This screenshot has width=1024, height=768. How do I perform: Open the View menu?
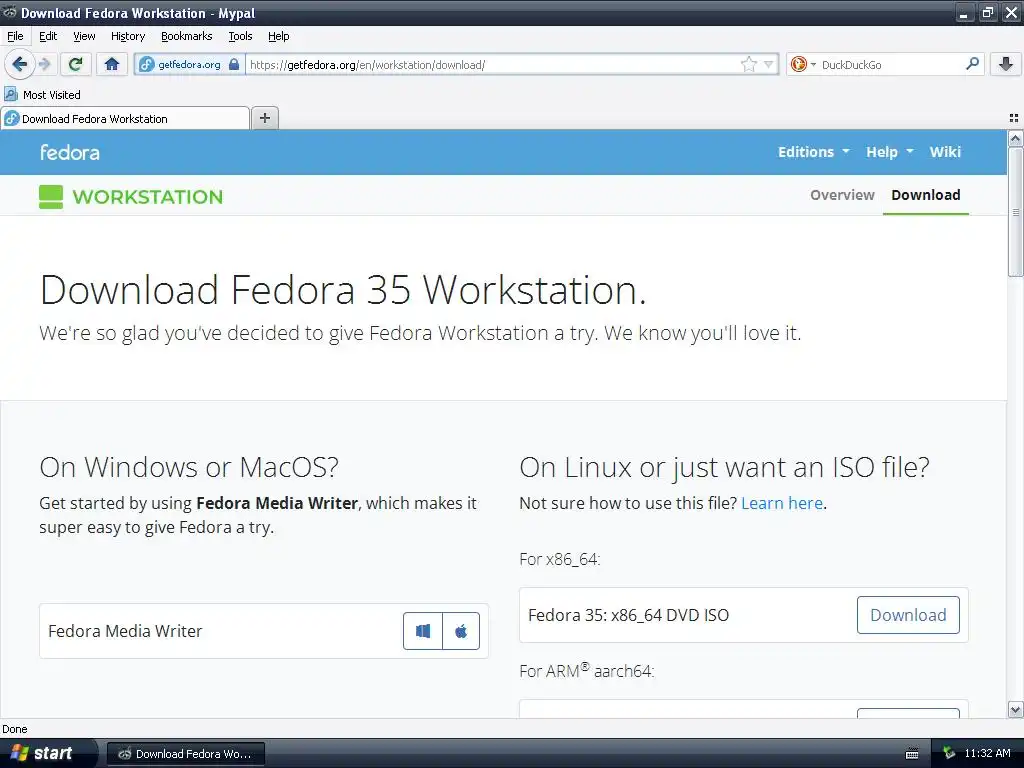(84, 36)
